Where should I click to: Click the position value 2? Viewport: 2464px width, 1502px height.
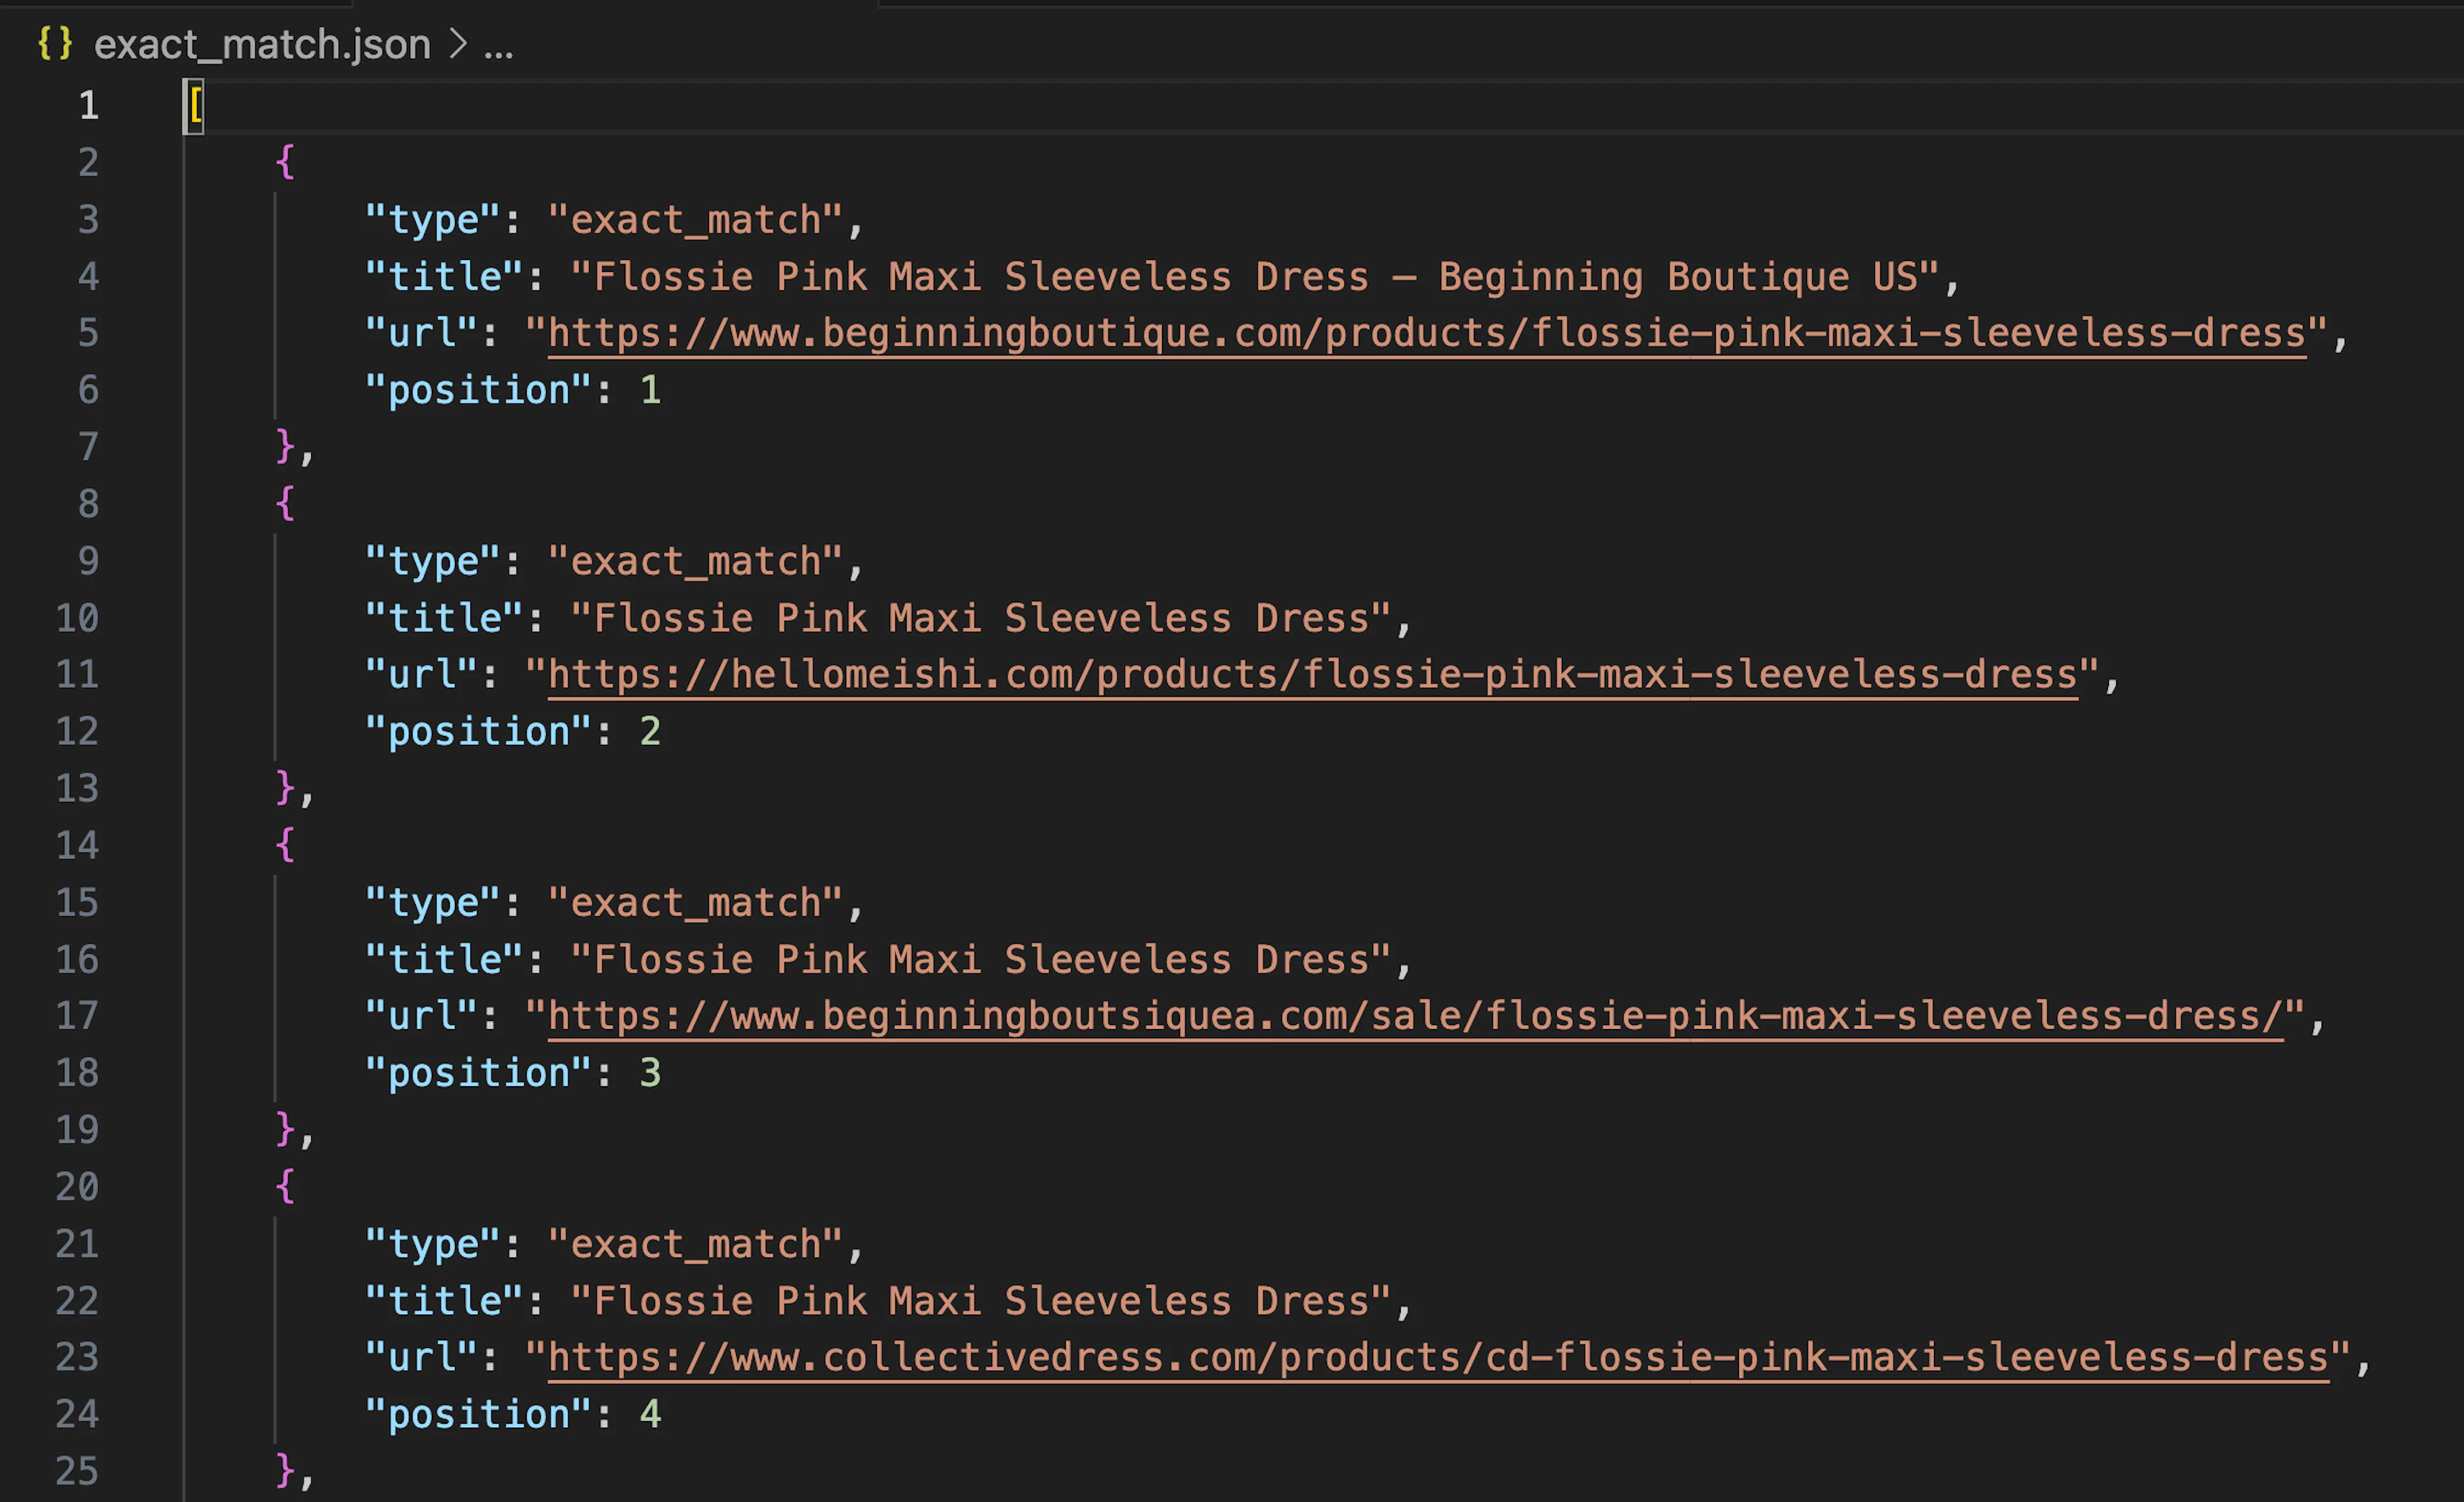(x=651, y=732)
